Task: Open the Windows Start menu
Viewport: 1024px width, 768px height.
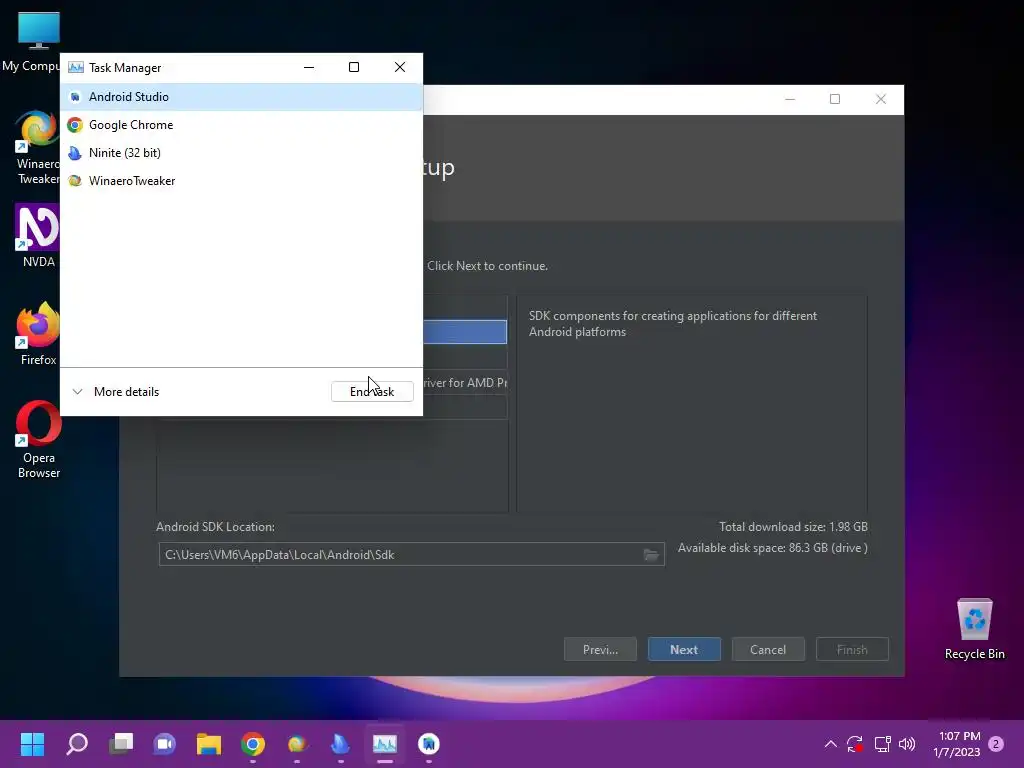Action: (32, 744)
